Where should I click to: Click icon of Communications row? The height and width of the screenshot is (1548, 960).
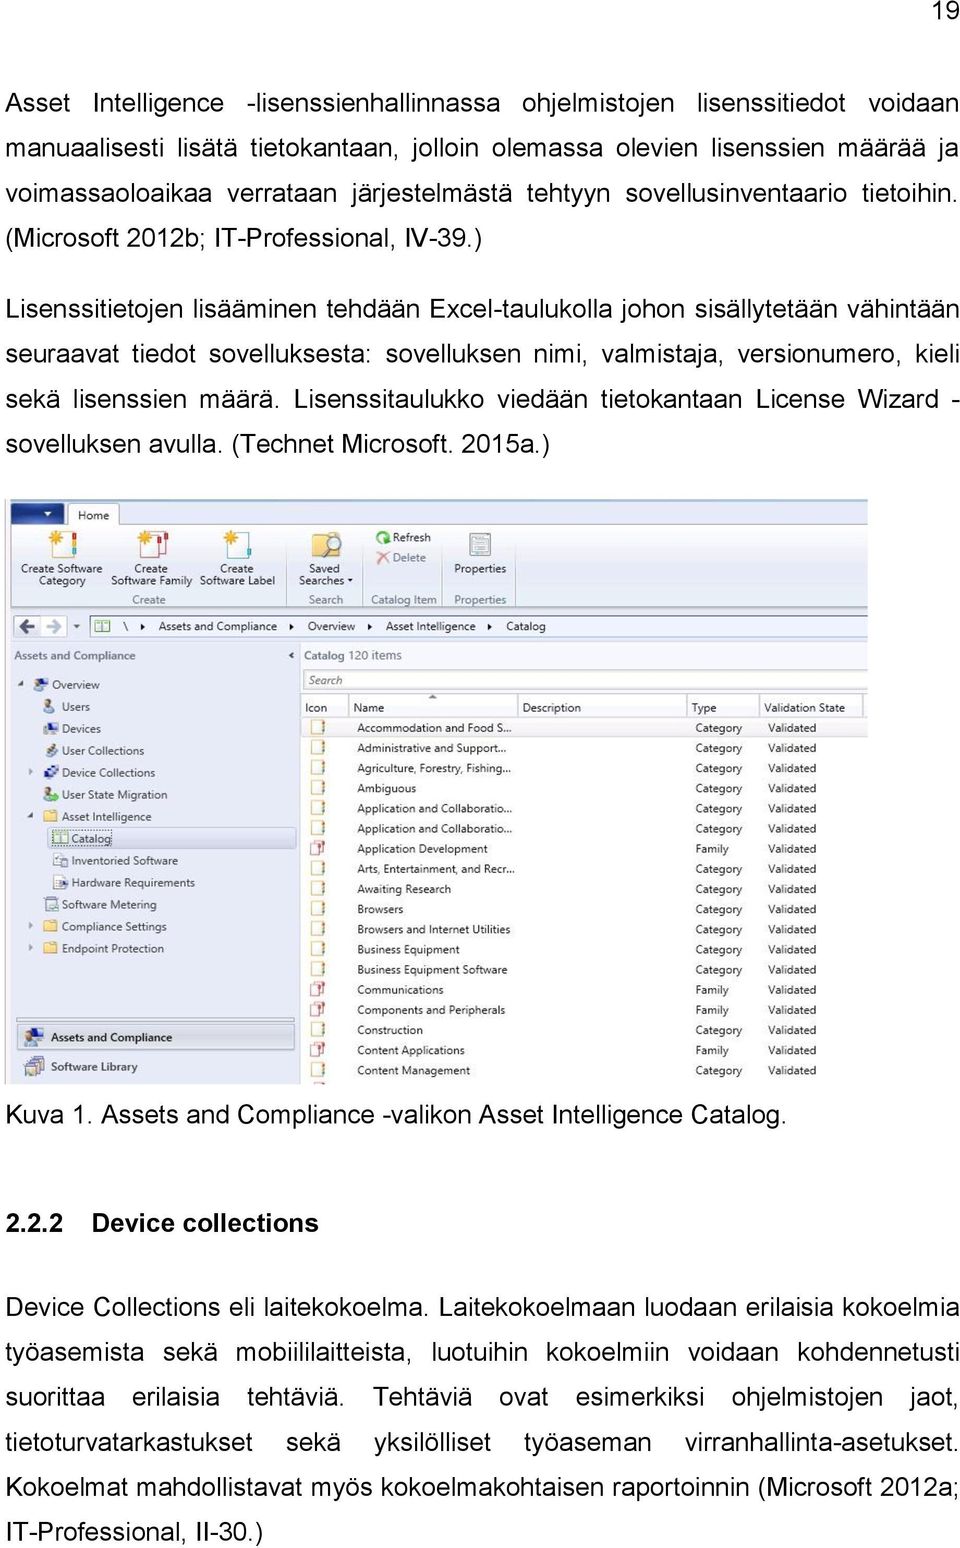tap(317, 989)
